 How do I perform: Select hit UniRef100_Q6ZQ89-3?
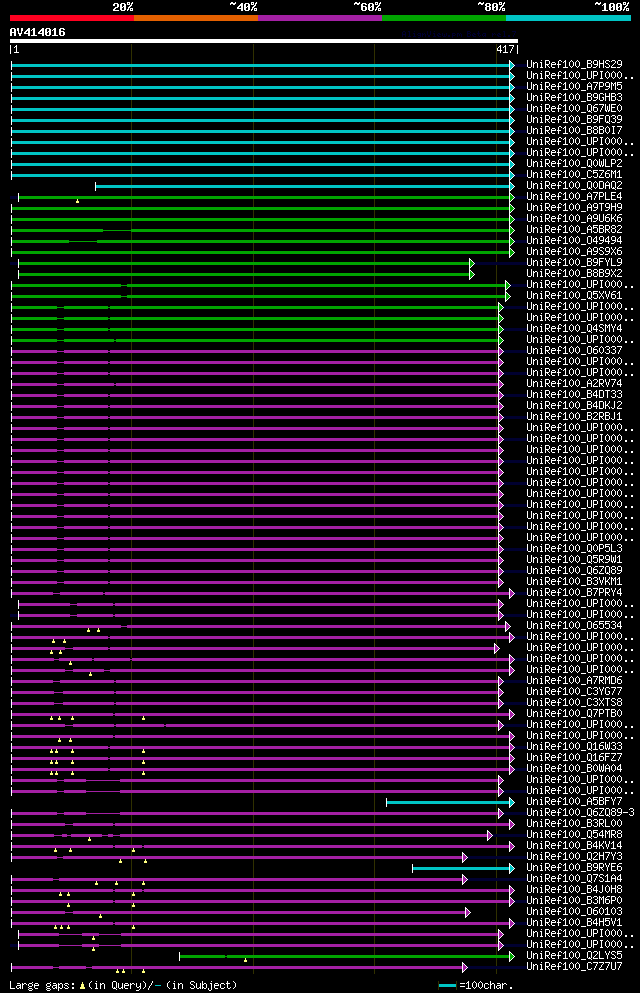[x=580, y=813]
